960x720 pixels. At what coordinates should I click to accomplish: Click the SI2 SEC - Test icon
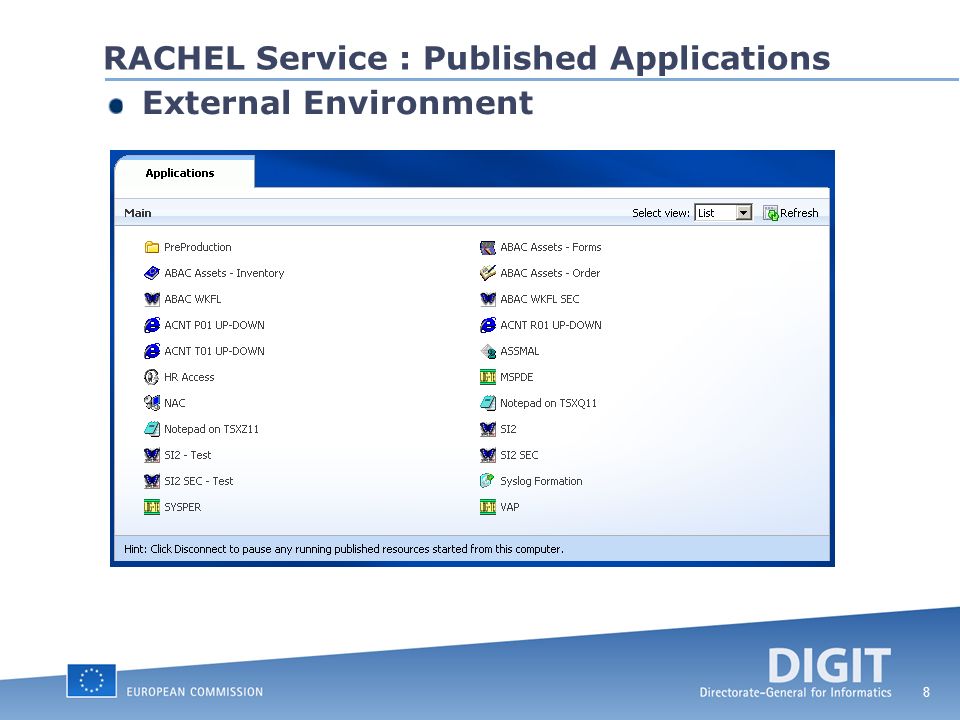click(x=152, y=481)
